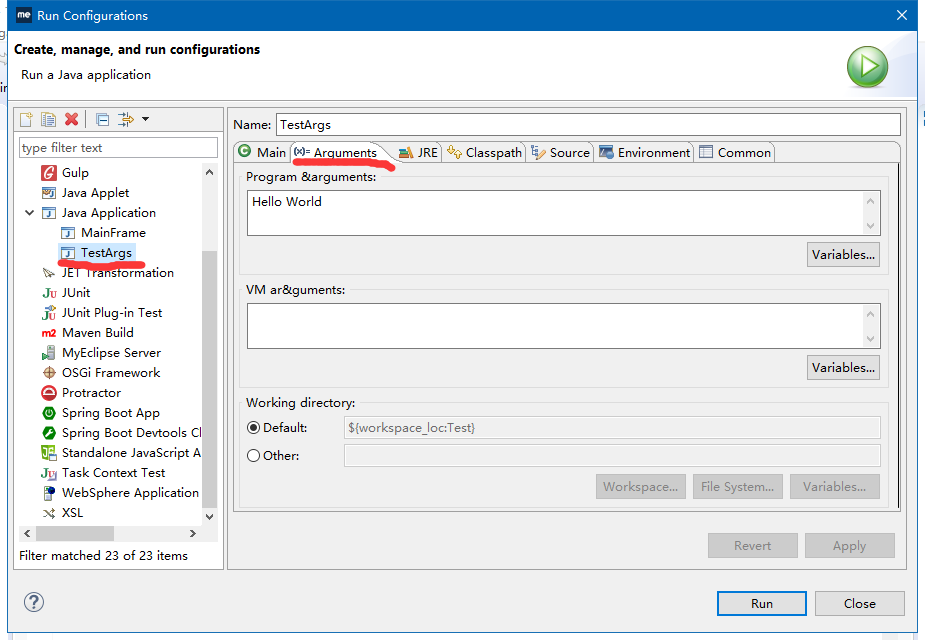Open the filter dropdown arrow in toolbar
This screenshot has width=925, height=640.
pyautogui.click(x=145, y=119)
